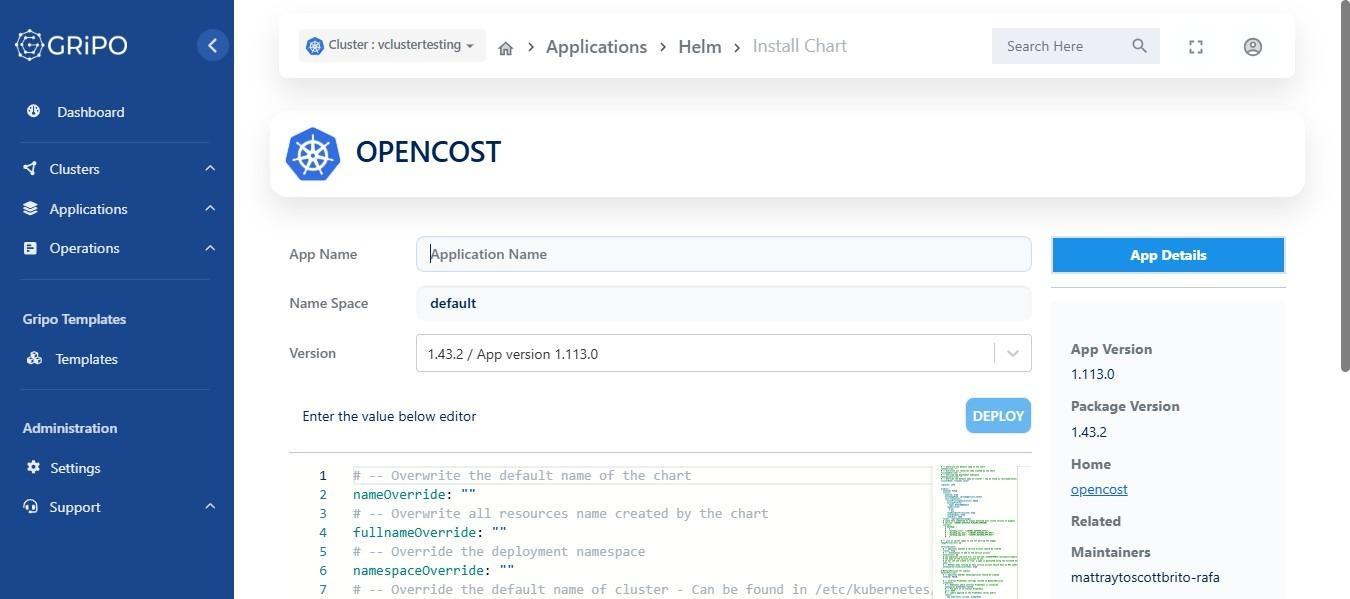Go to Helm in the breadcrumb
Image resolution: width=1350 pixels, height=599 pixels.
[700, 46]
